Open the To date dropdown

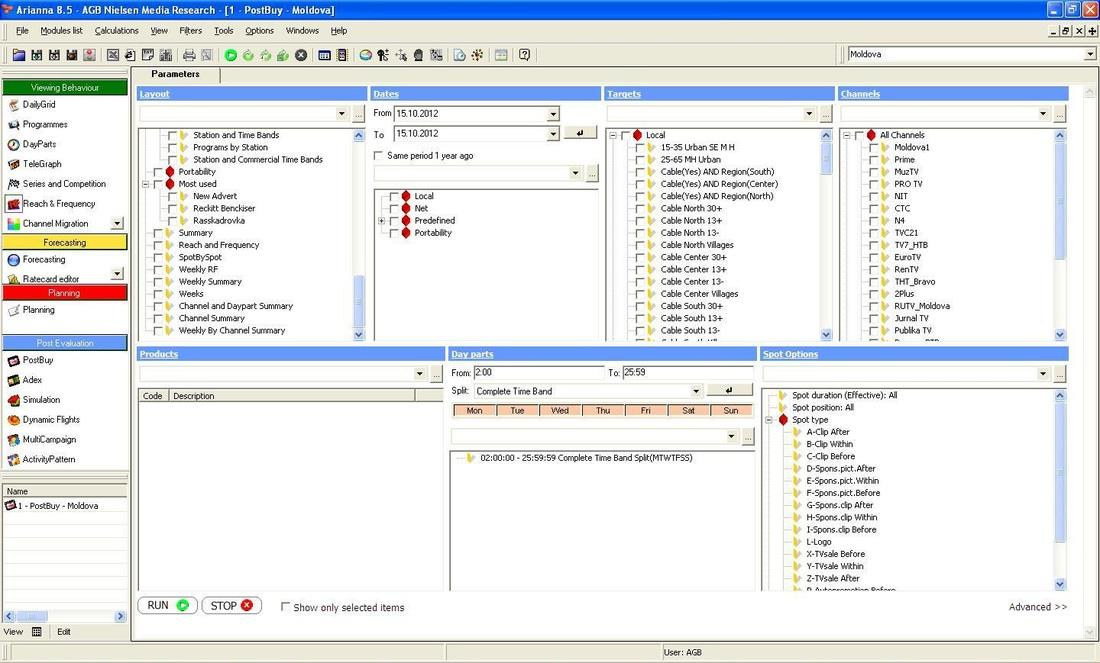553,133
